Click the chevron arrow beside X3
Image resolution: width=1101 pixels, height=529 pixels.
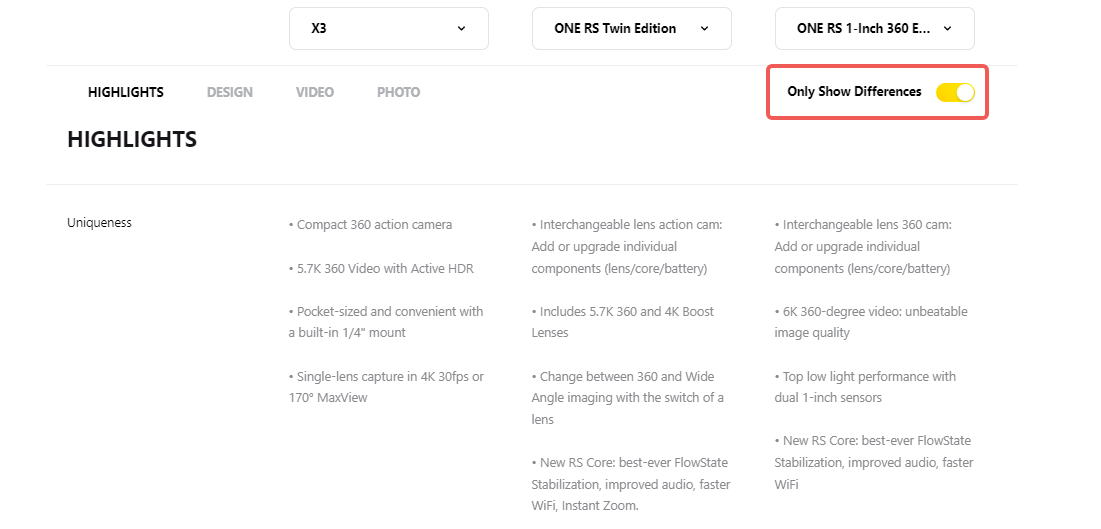461,29
